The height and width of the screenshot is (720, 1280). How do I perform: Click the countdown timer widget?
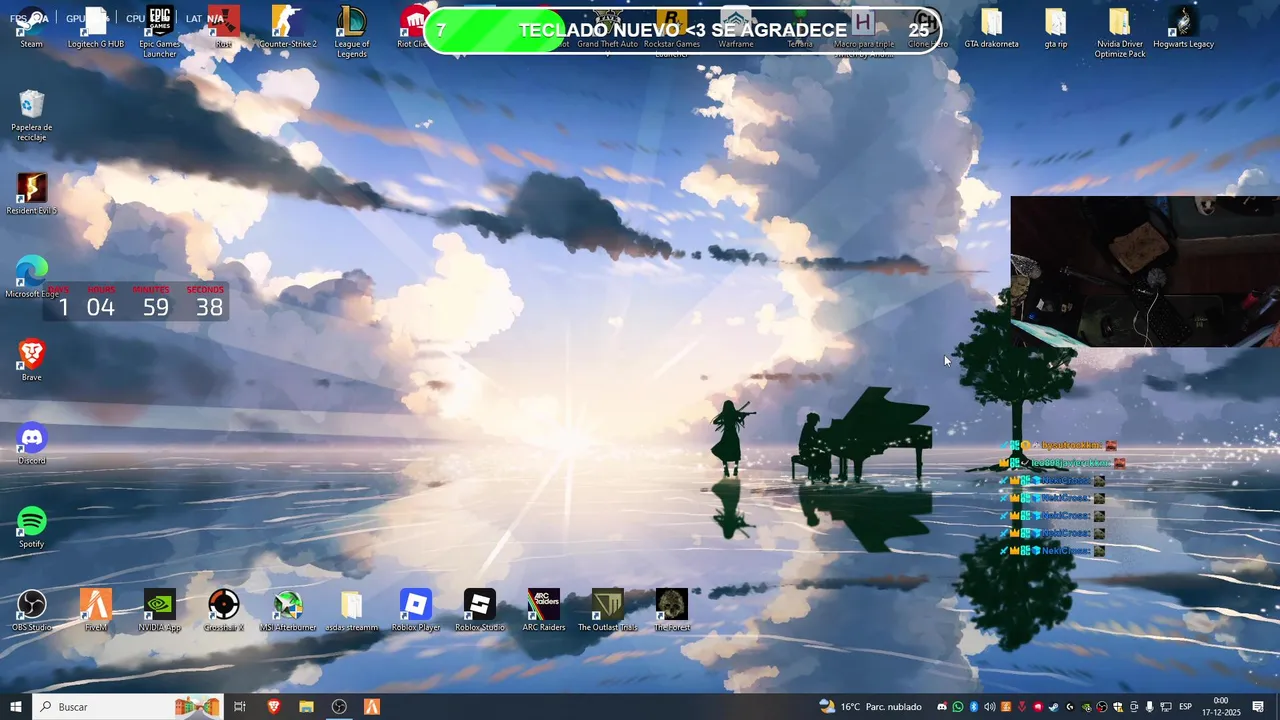pos(136,302)
